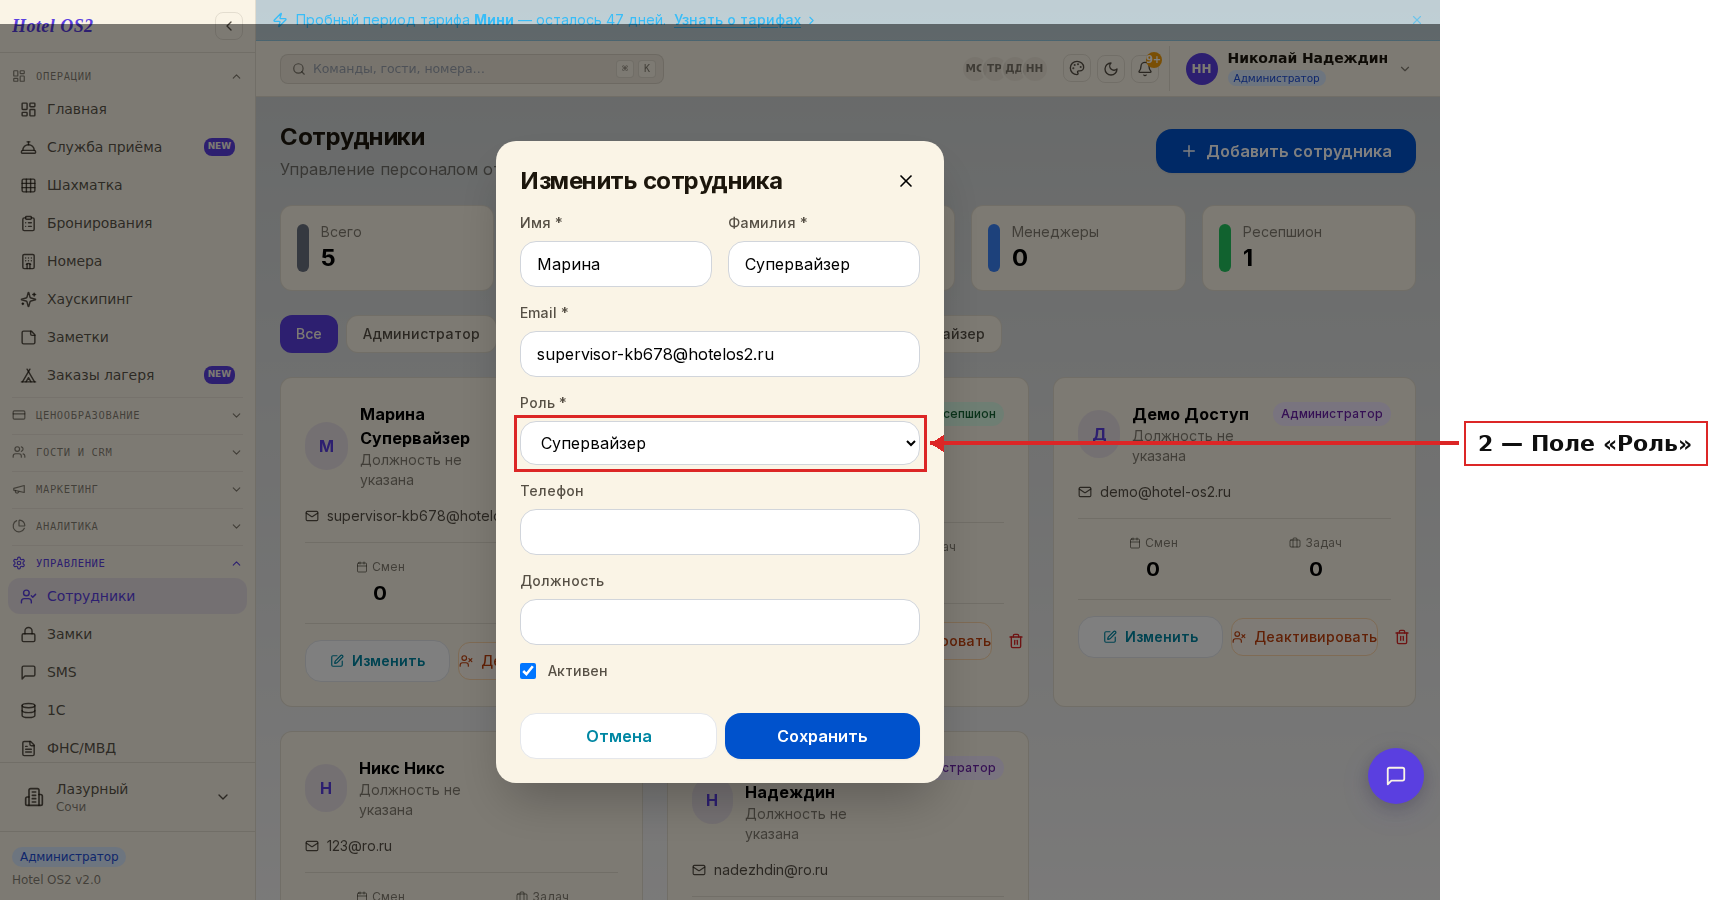Focus the Фамилия input field
This screenshot has height=900, width=1731.
(x=824, y=264)
